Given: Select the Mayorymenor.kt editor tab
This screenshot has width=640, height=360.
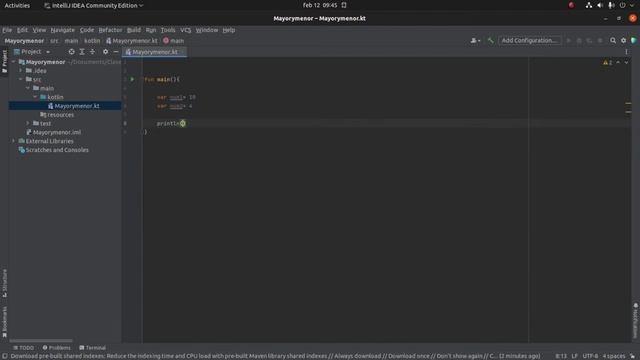Looking at the screenshot, I should [x=154, y=52].
